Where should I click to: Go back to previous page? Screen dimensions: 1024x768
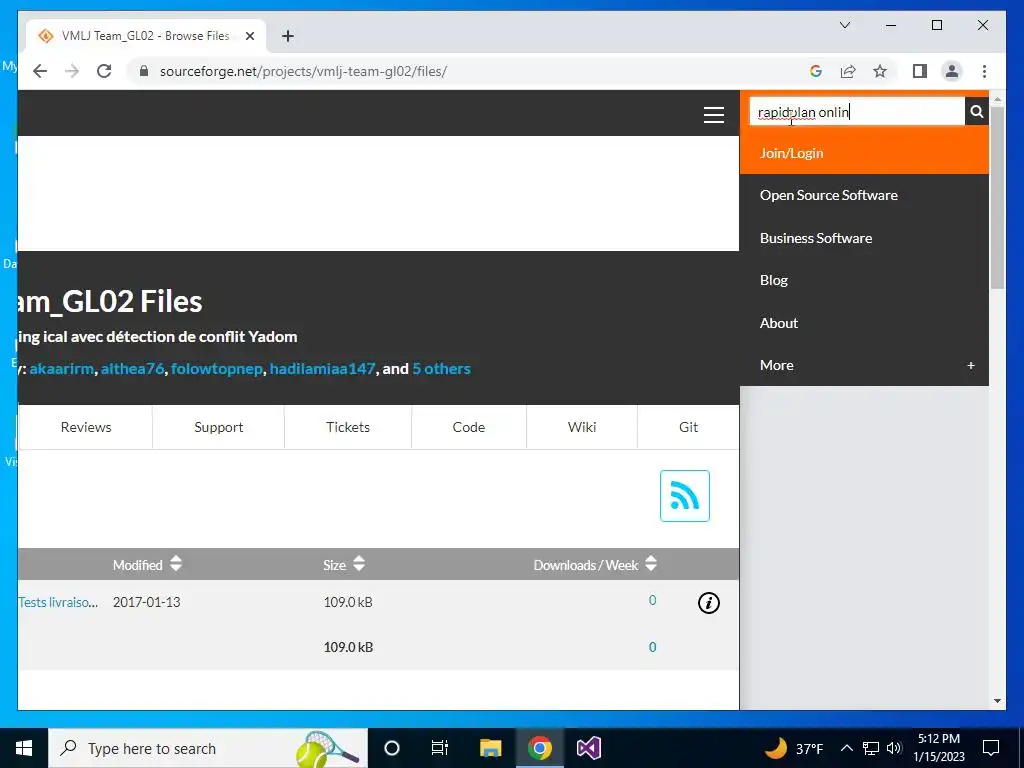pyautogui.click(x=40, y=71)
